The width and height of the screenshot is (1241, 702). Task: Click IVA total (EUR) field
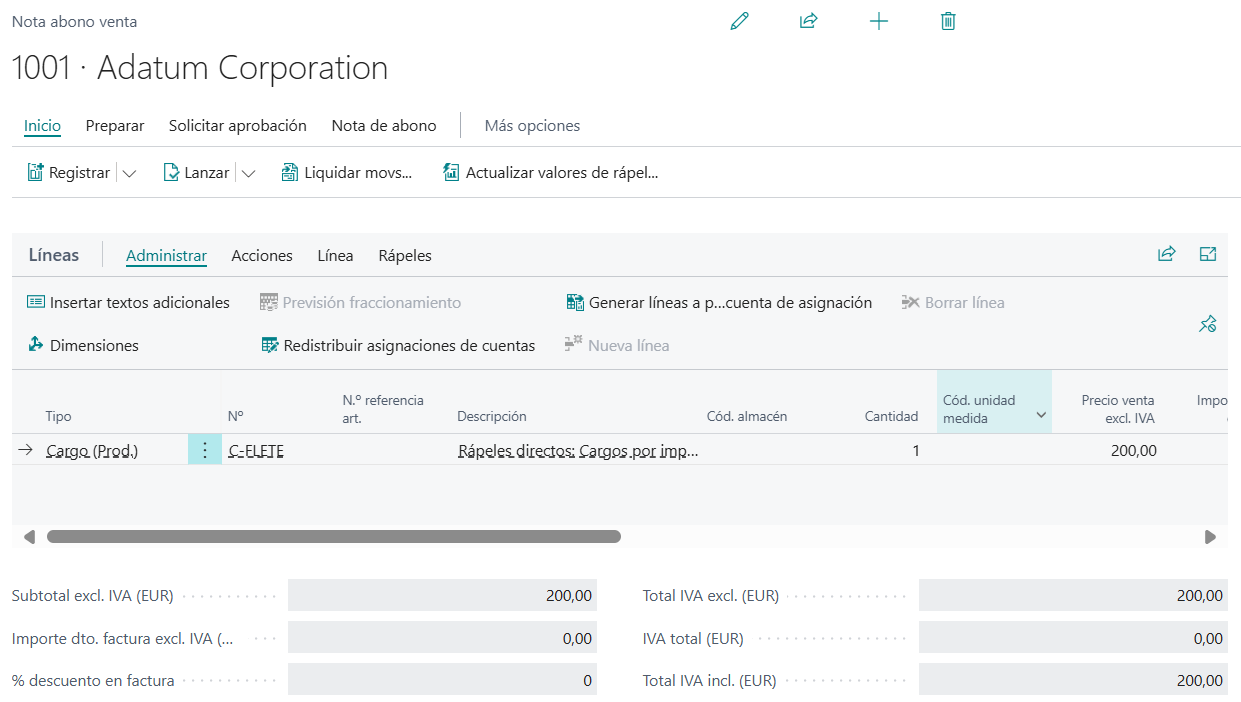pyautogui.click(x=1073, y=638)
